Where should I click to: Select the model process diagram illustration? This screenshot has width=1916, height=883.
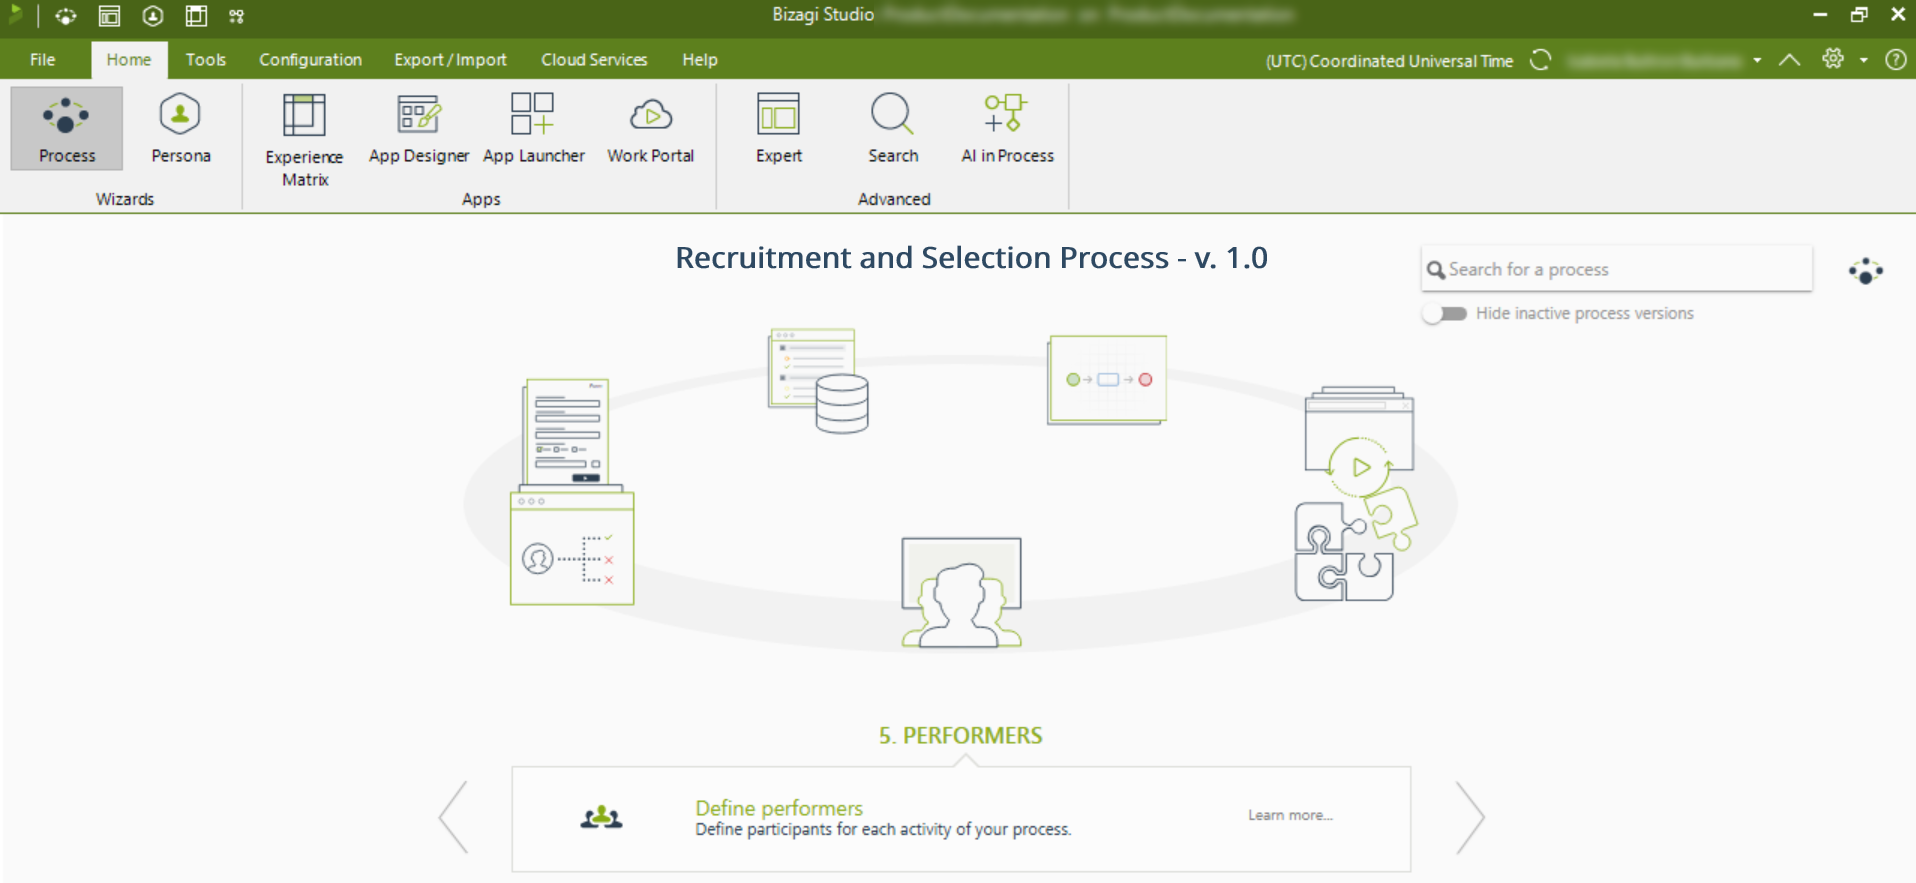pyautogui.click(x=1107, y=380)
